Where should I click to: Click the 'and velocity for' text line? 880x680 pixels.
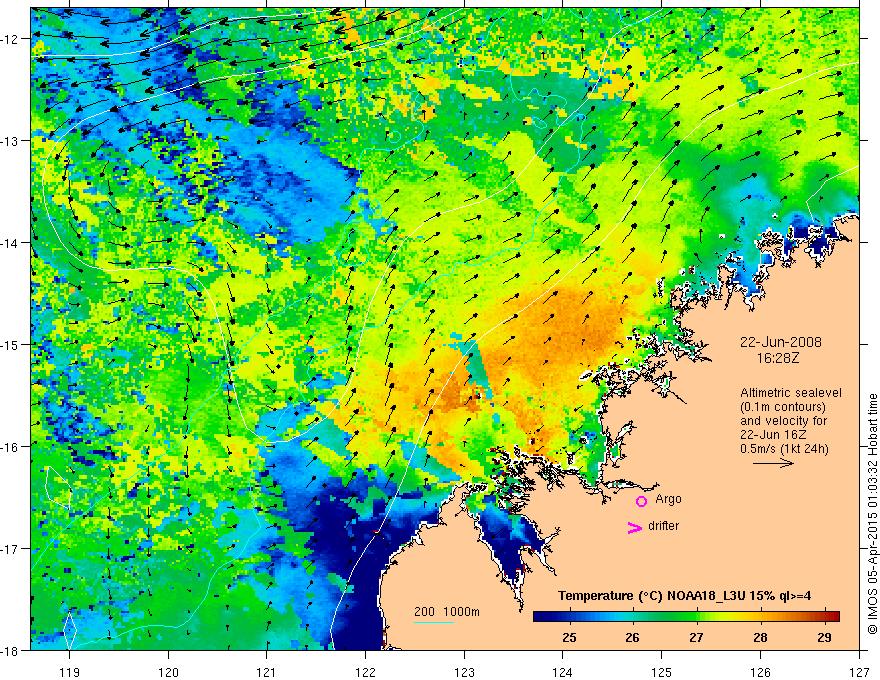click(783, 421)
